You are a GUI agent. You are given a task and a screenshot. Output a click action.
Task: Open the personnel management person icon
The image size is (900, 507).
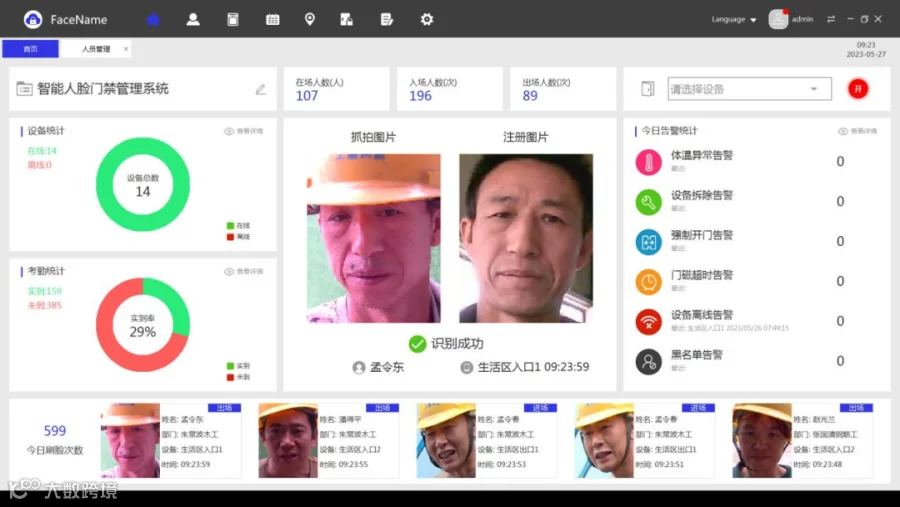[193, 20]
